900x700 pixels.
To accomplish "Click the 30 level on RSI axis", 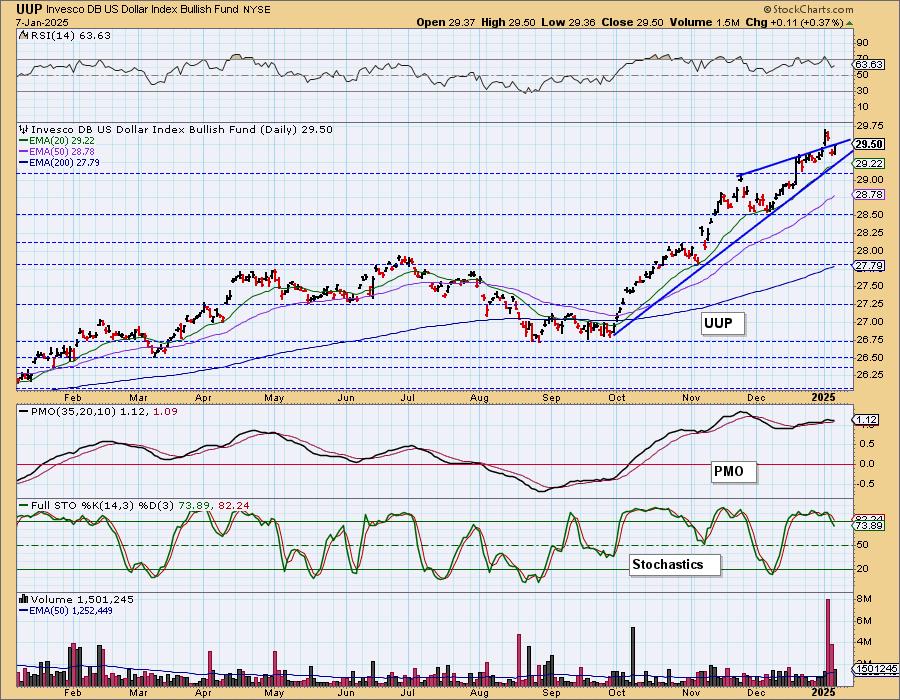I will [x=862, y=91].
